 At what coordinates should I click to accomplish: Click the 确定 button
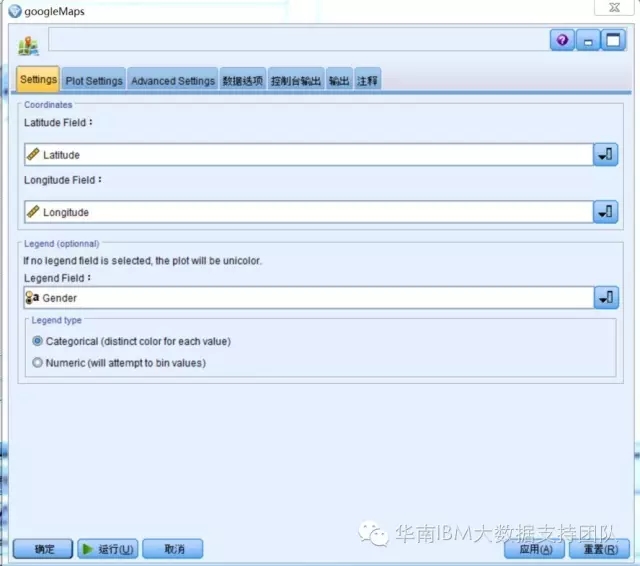point(44,549)
